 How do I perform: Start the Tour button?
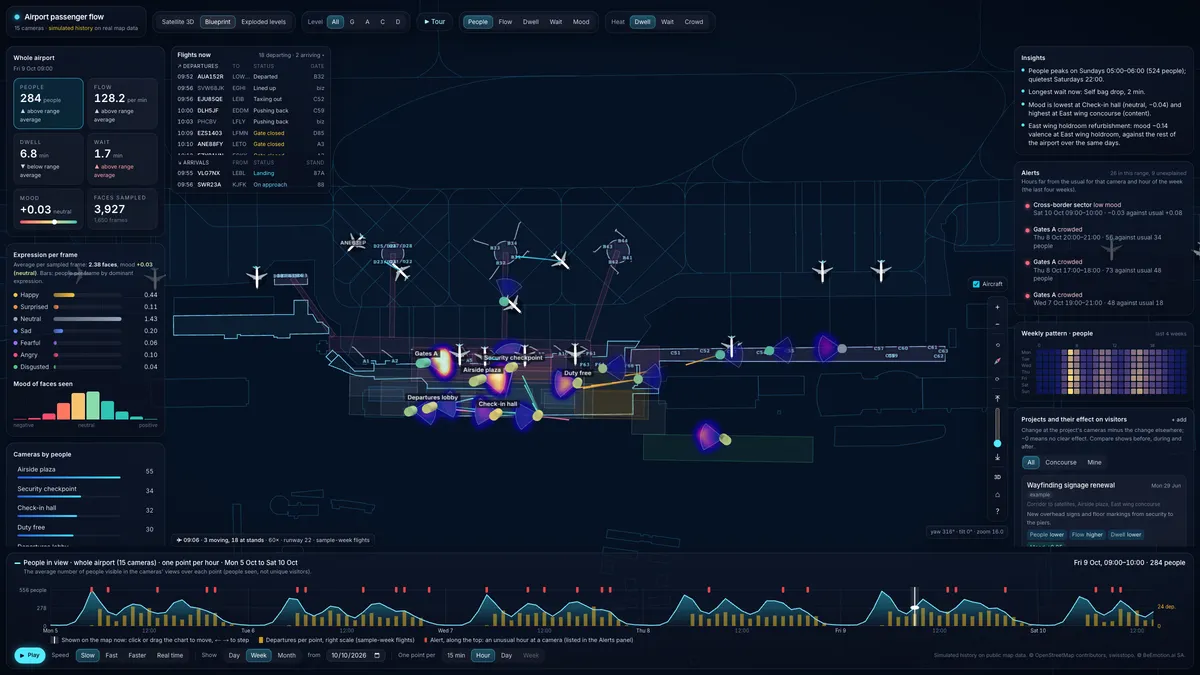click(433, 21)
